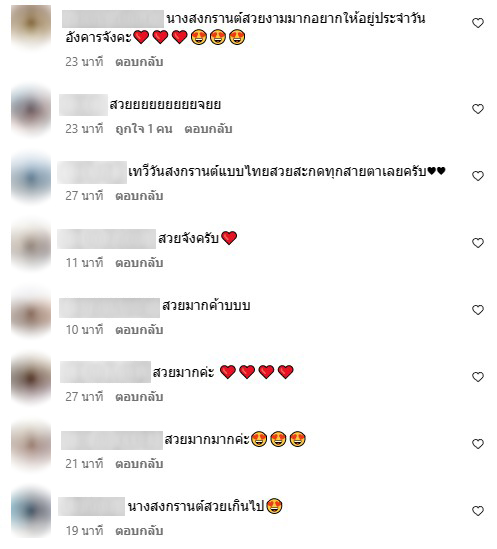Reply to the สวยยยยยยยยยจยย comment
The height and width of the screenshot is (549, 497).
[x=208, y=129]
